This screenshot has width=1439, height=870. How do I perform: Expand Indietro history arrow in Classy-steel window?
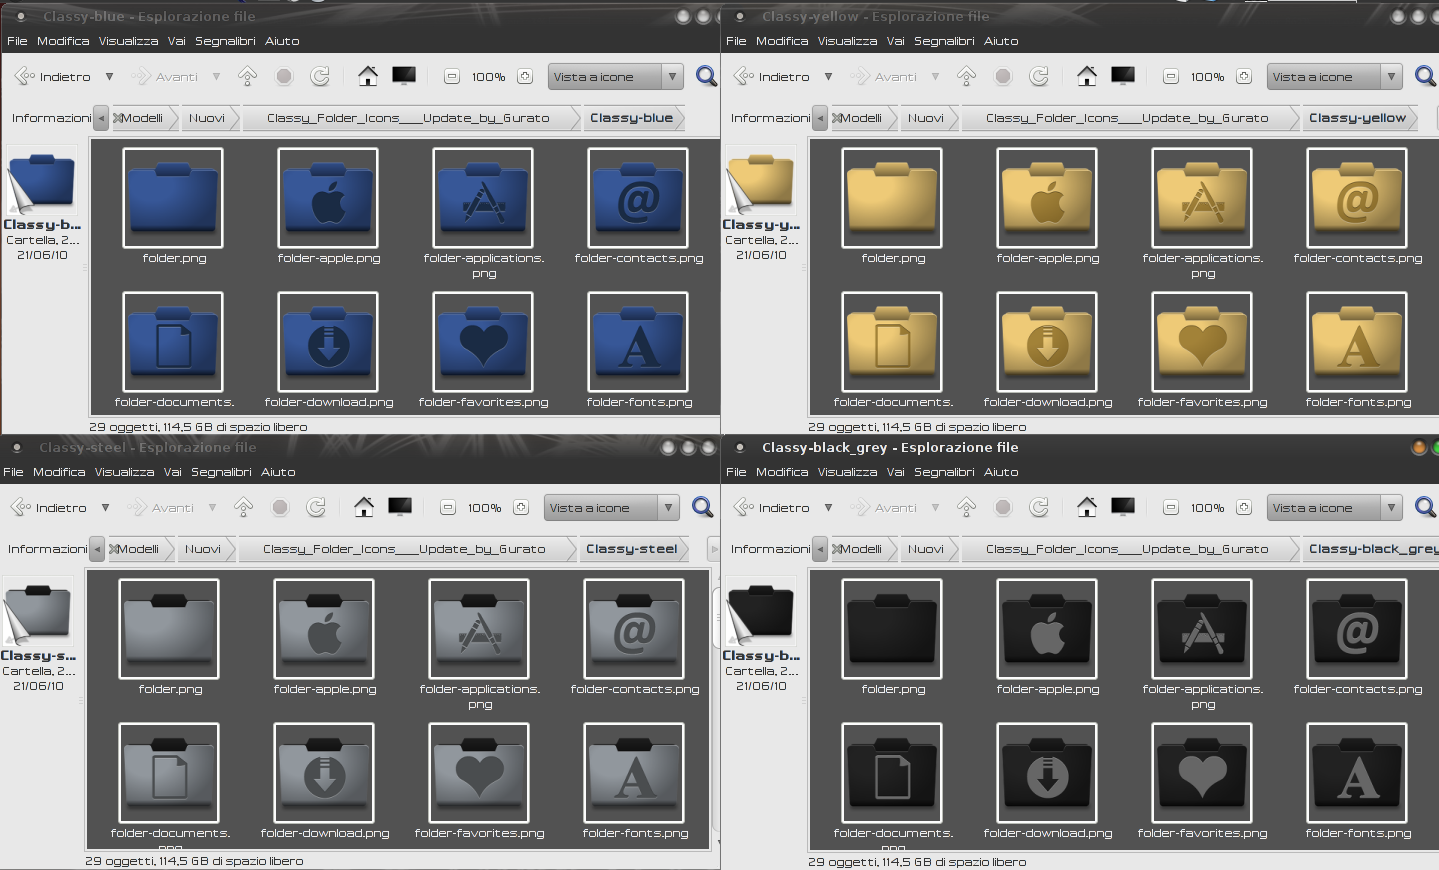coord(105,508)
